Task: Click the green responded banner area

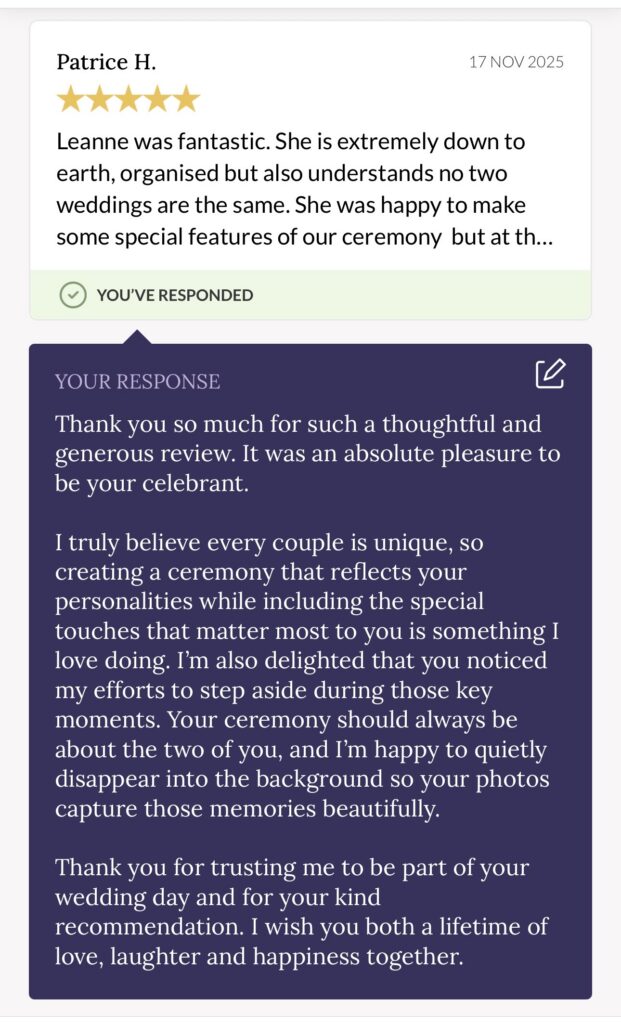Action: coord(310,295)
